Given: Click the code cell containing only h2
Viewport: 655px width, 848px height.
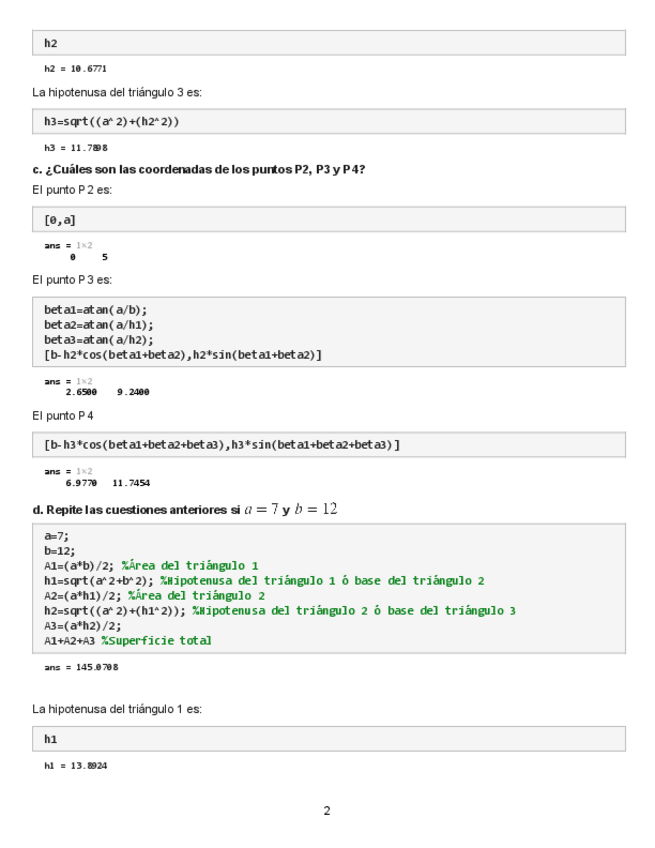Looking at the screenshot, I should coord(328,43).
